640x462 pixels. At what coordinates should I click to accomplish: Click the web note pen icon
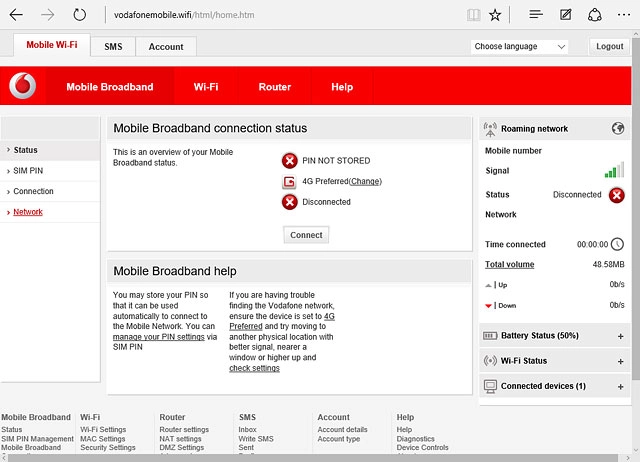click(x=566, y=15)
